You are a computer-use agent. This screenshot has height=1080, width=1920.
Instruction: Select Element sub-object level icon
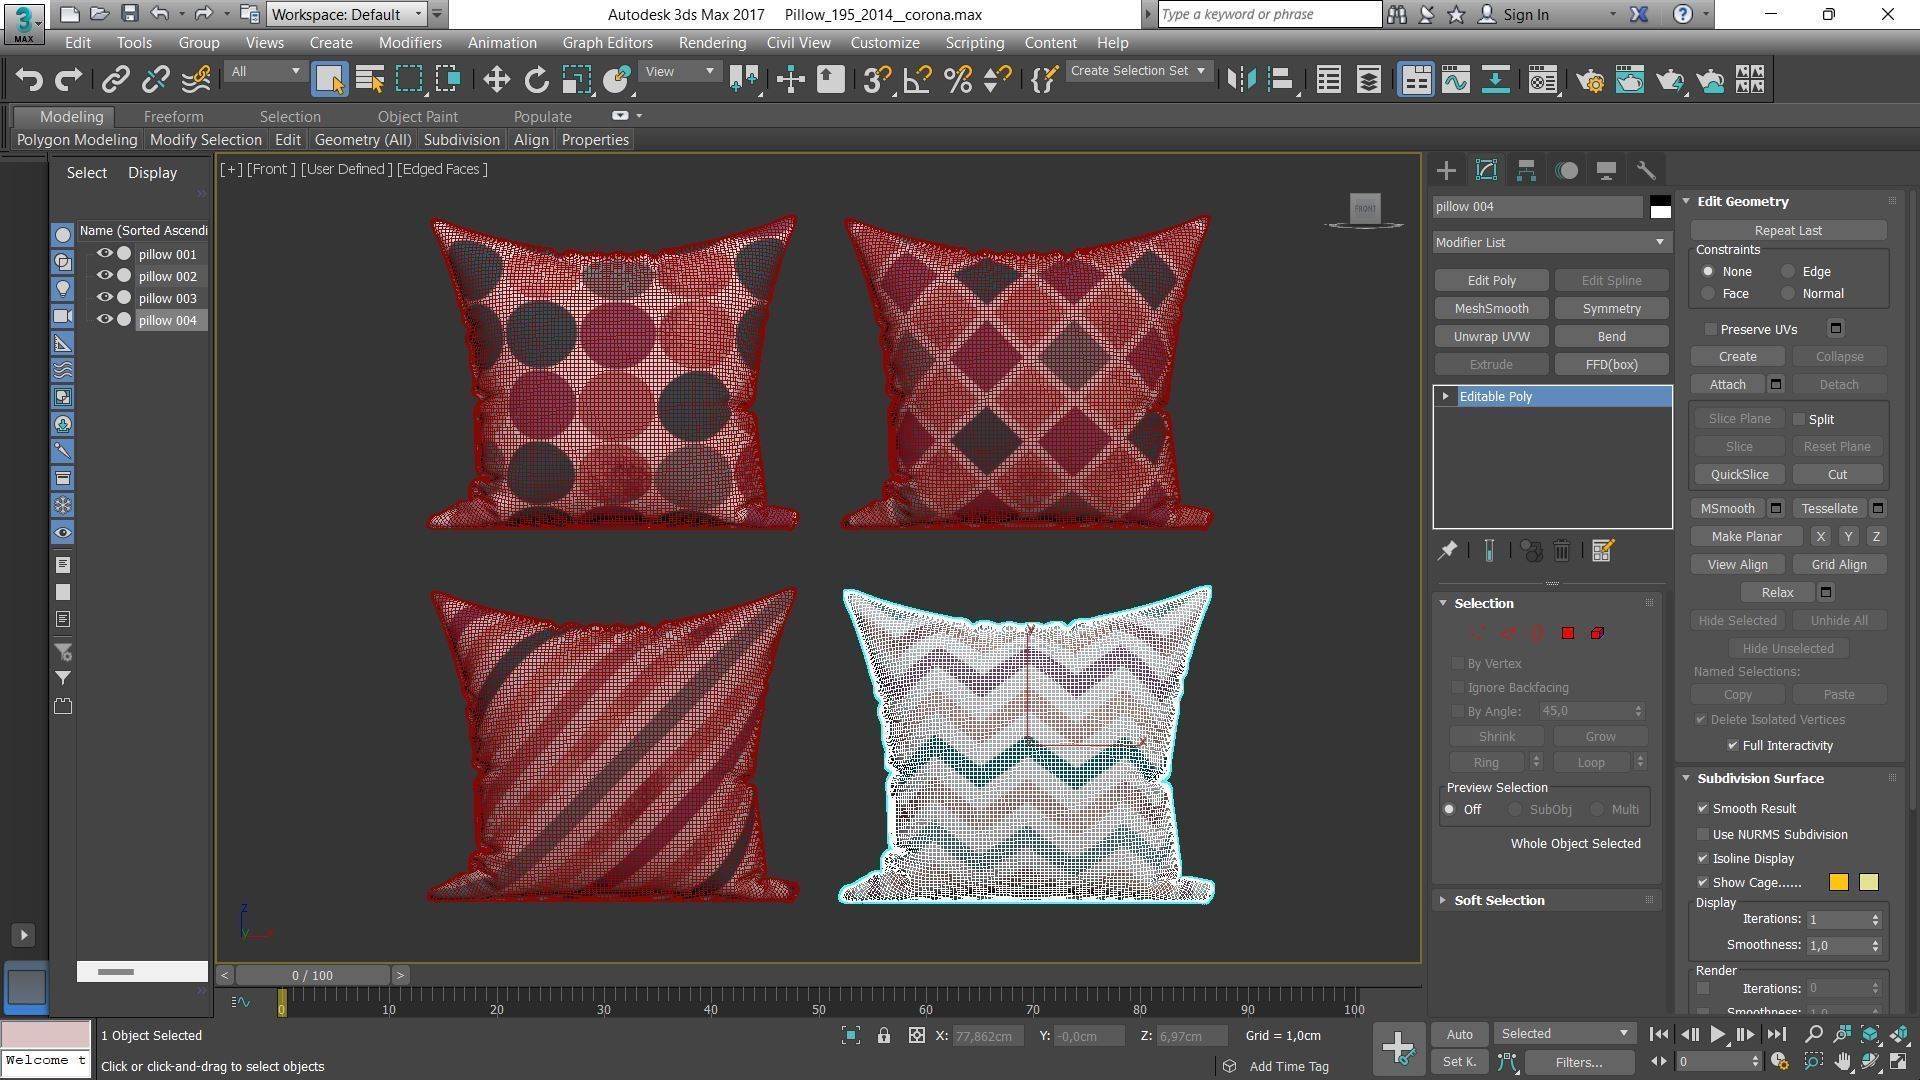(1597, 633)
